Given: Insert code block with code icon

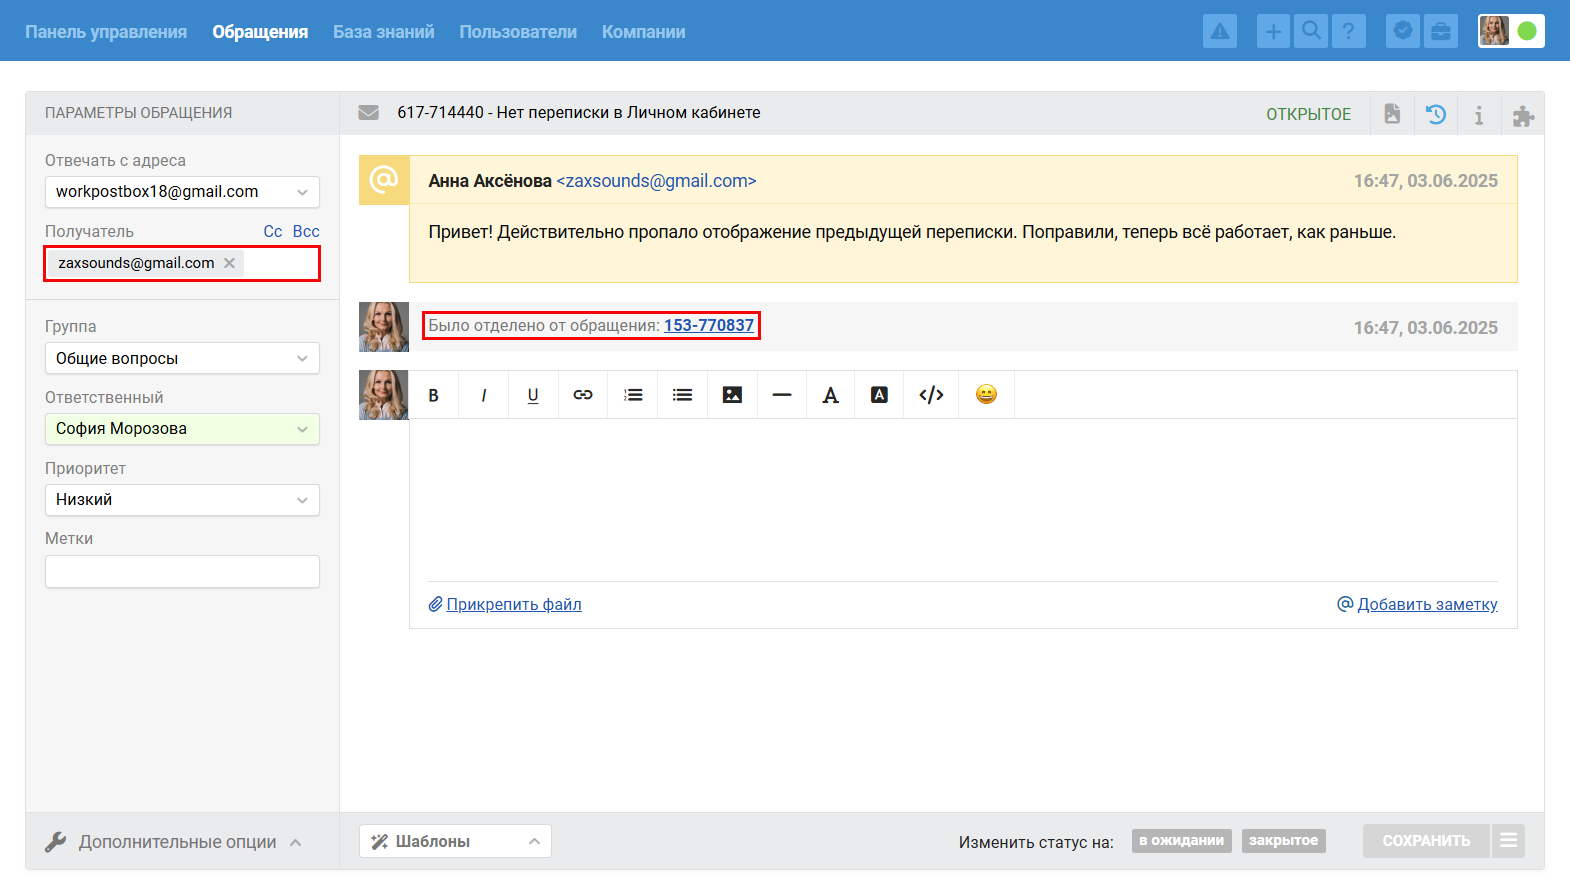Looking at the screenshot, I should [x=931, y=395].
